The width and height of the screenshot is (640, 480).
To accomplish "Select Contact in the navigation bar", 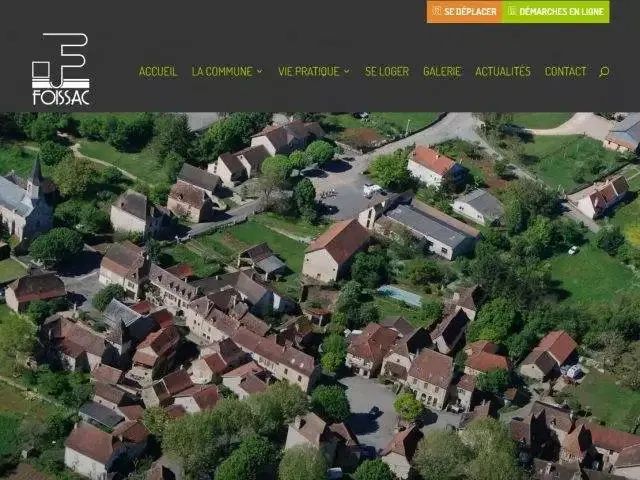I will pyautogui.click(x=565, y=71).
